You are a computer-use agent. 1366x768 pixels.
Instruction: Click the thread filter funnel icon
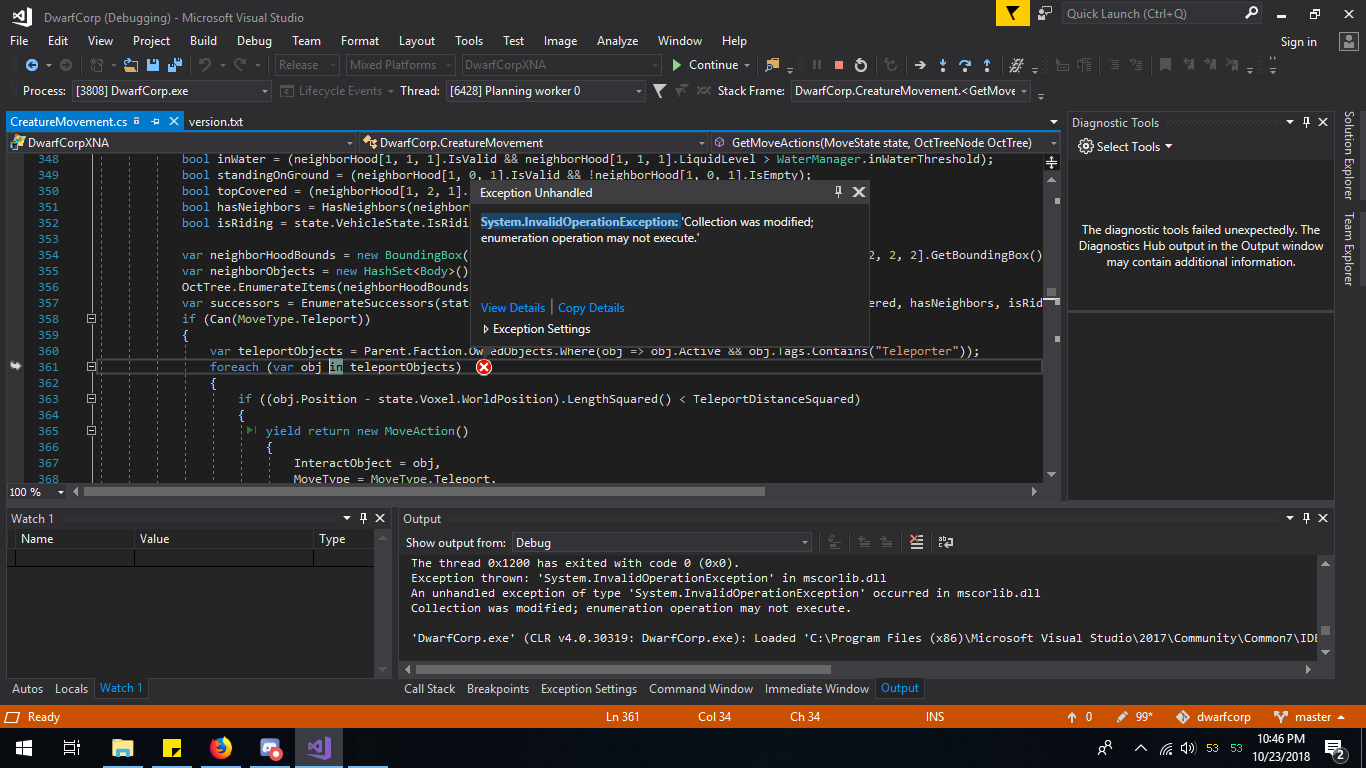point(659,91)
